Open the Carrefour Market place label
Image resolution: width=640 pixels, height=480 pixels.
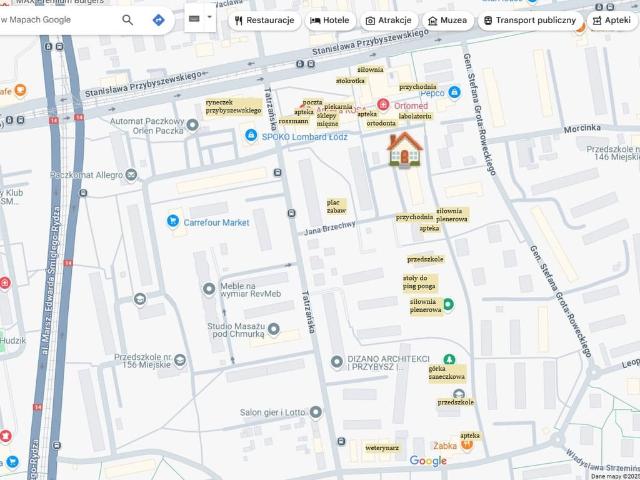[x=216, y=222]
